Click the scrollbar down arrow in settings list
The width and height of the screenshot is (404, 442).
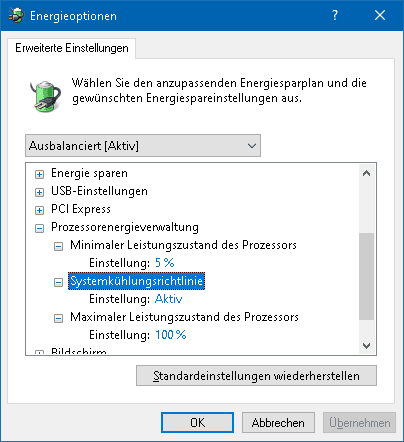point(366,346)
